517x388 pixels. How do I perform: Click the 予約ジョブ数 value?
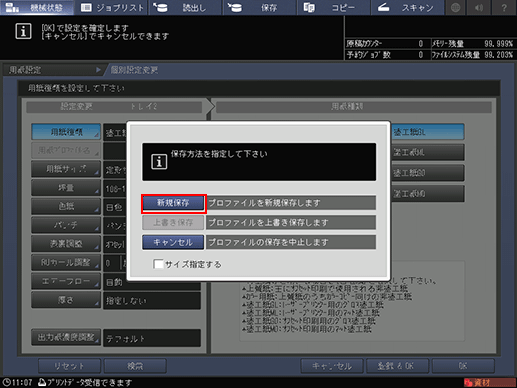(x=421, y=55)
